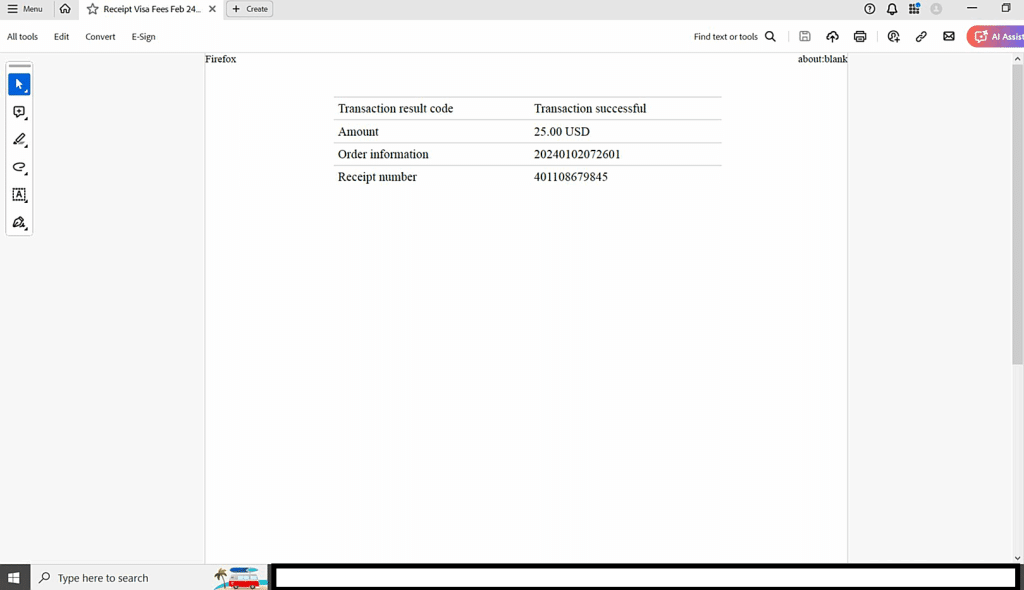The image size is (1024, 590).
Task: Launch the AI Assistant button
Action: click(x=996, y=37)
